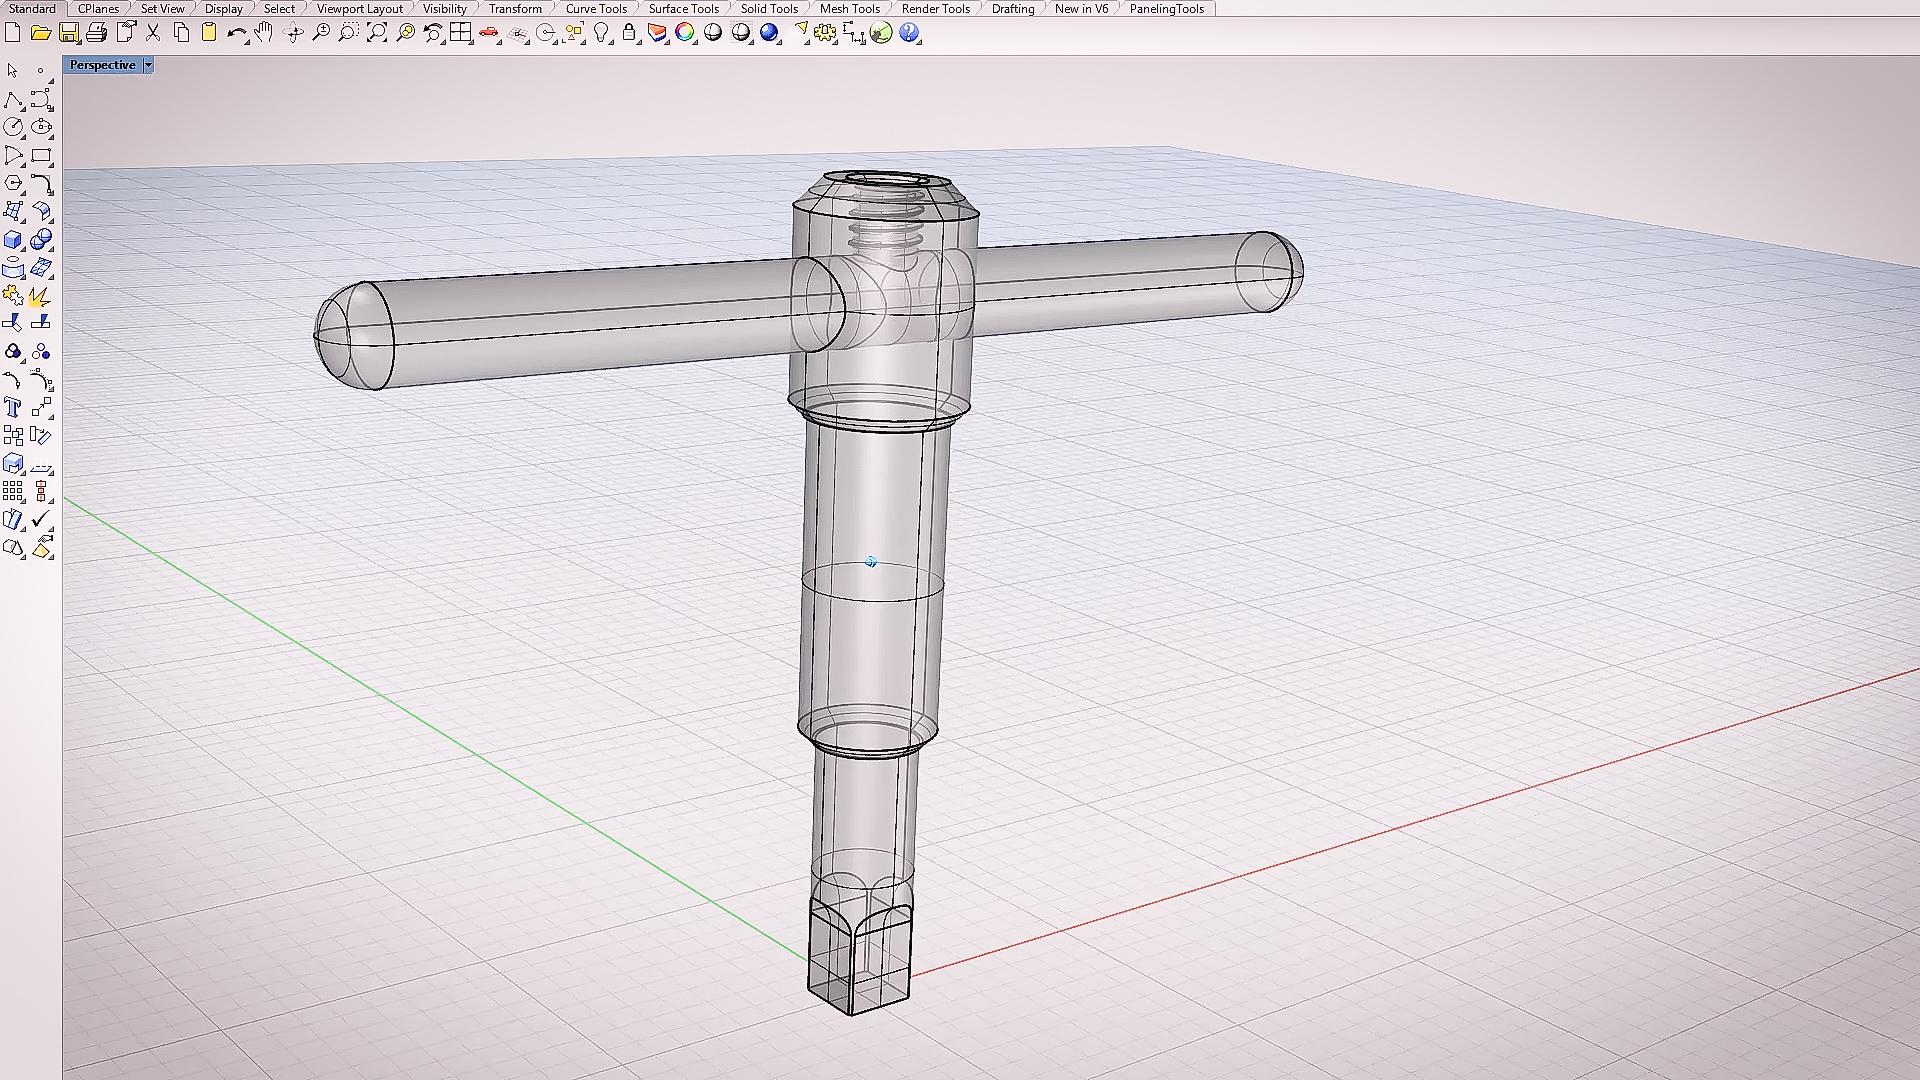This screenshot has width=1920, height=1080.
Task: Activate the rotate view tool
Action: tap(293, 33)
